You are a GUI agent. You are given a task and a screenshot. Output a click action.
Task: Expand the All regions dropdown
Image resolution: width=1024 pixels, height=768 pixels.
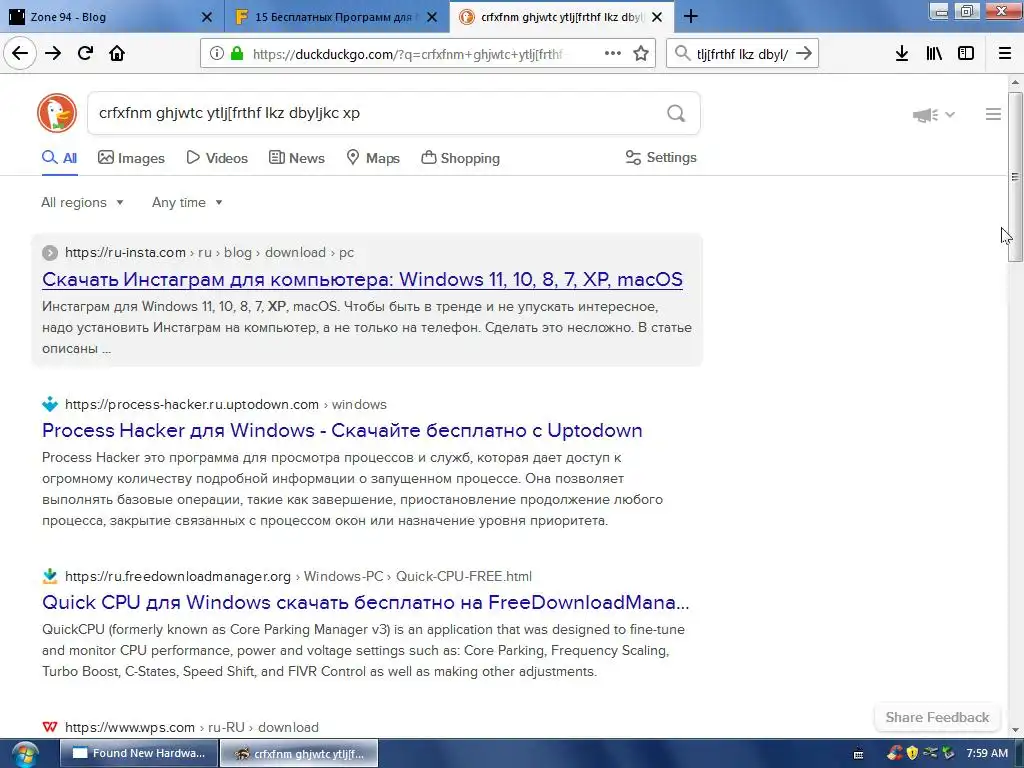click(x=82, y=202)
